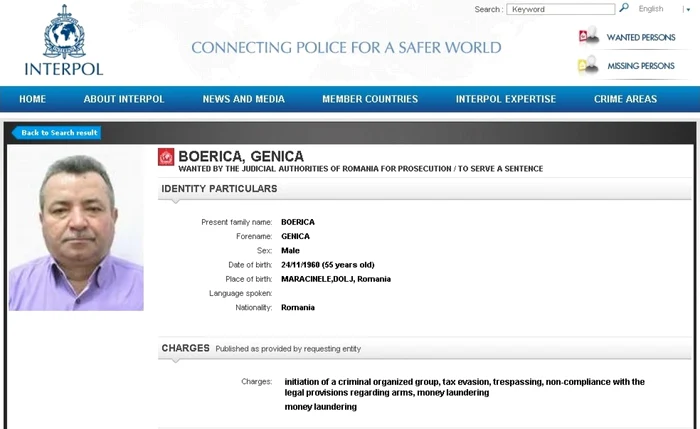This screenshot has width=700, height=429.
Task: Click the Language spoken label
Action: [241, 293]
